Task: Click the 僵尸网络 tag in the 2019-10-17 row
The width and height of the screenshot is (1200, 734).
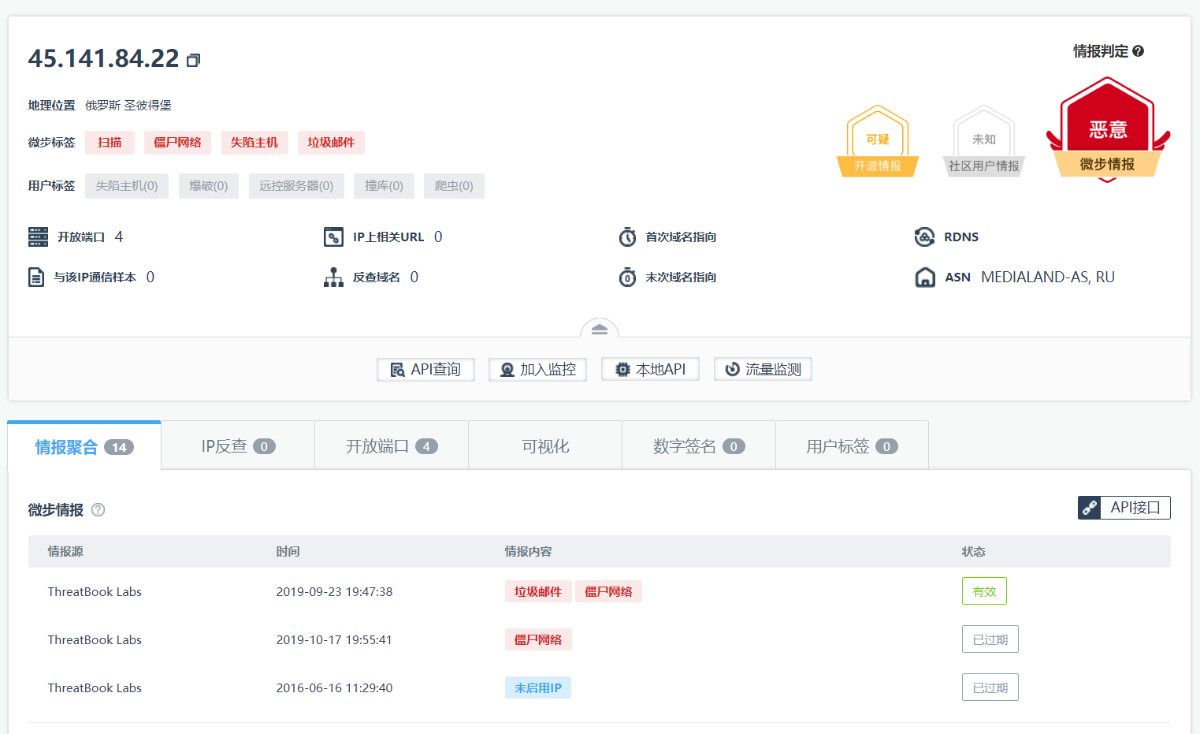Action: [538, 639]
